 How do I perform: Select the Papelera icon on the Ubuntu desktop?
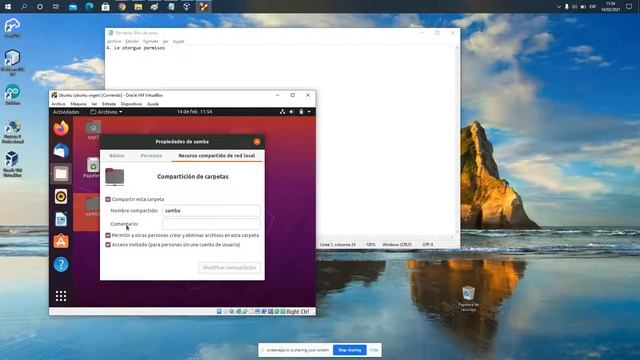pyautogui.click(x=93, y=167)
